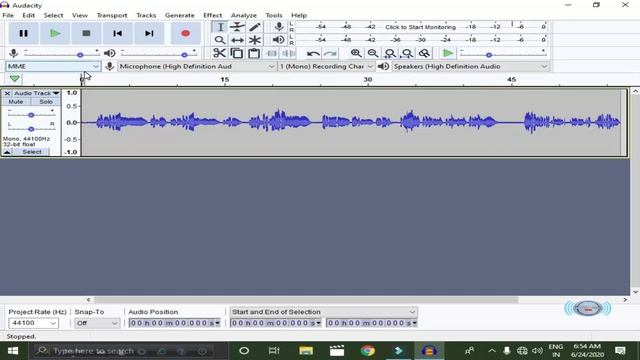This screenshot has height=360, width=640.
Task: Open the Audio Track name dropdown menu
Action: (36, 93)
